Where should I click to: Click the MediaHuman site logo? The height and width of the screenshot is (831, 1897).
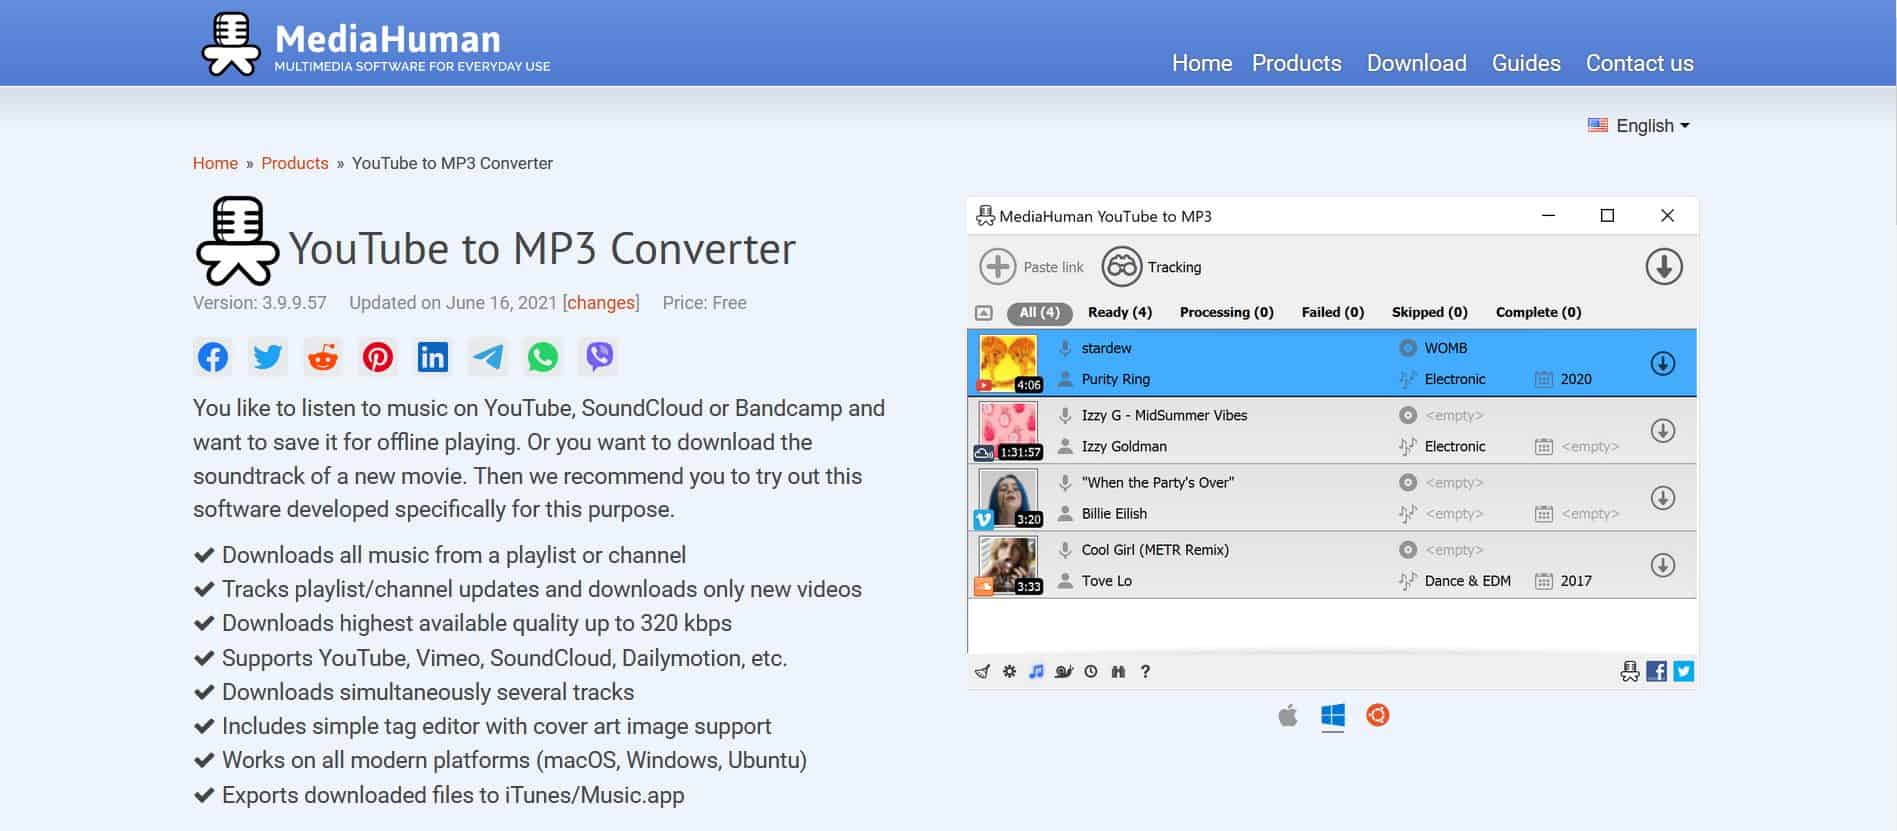pos(376,45)
